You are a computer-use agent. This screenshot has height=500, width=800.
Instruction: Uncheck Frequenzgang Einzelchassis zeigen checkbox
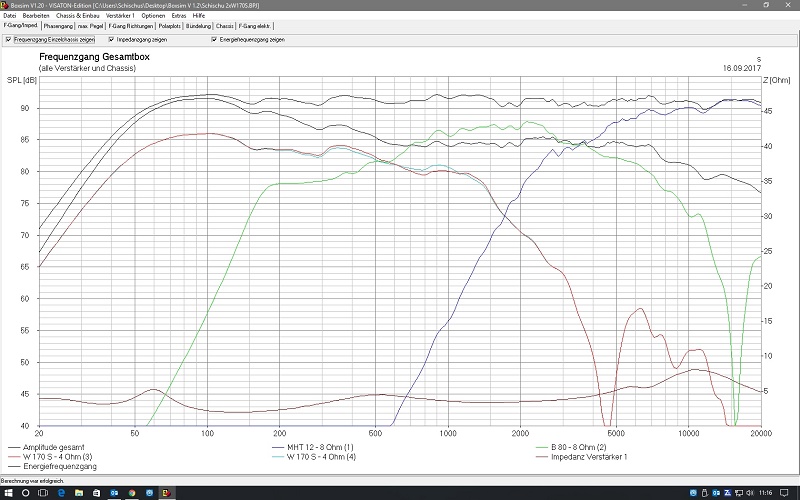[8, 40]
